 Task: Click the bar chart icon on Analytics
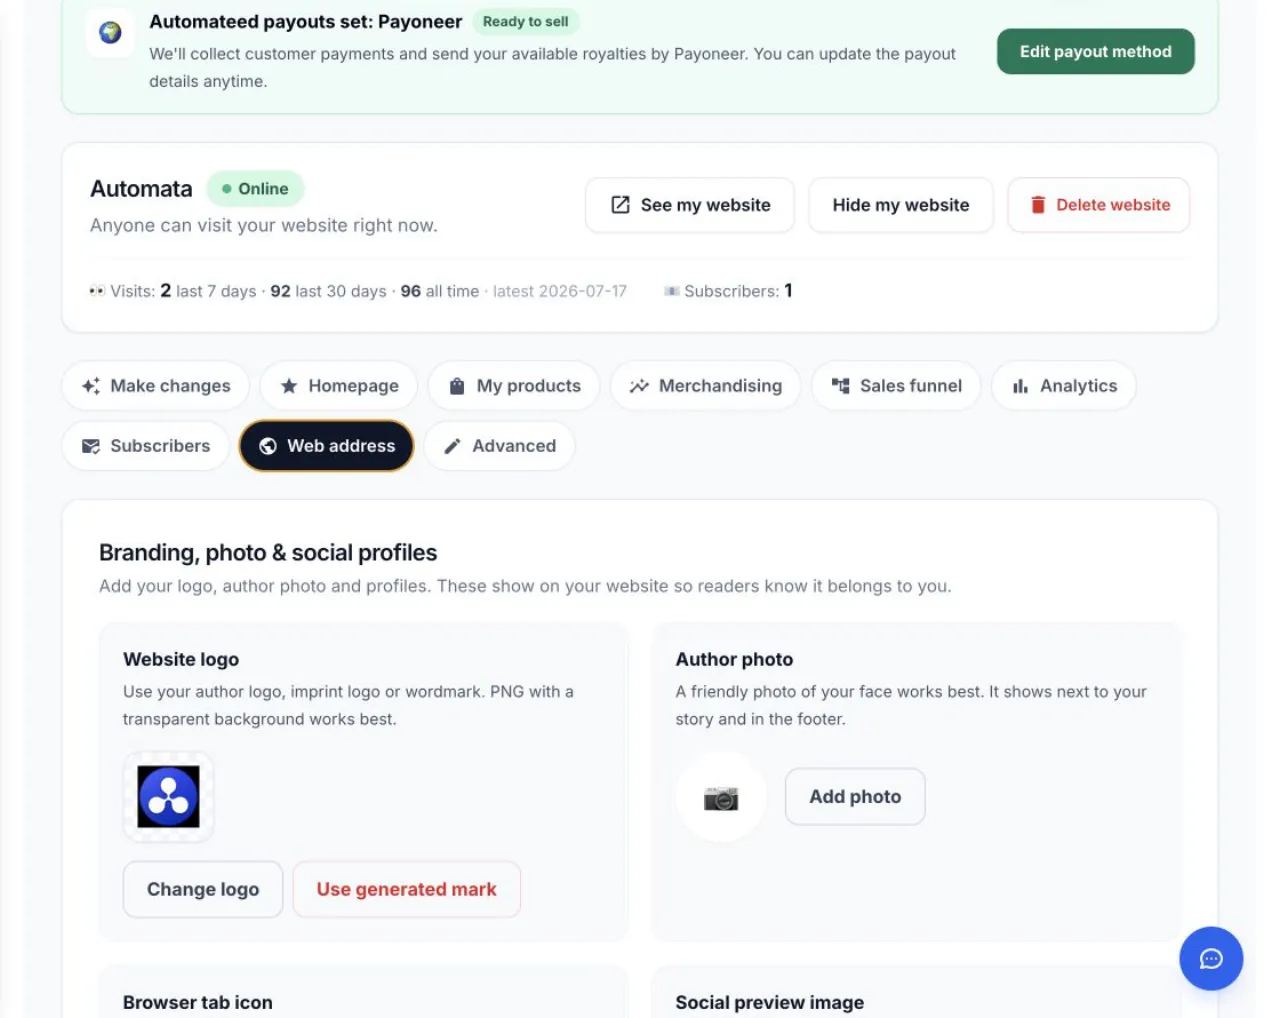tap(1020, 386)
